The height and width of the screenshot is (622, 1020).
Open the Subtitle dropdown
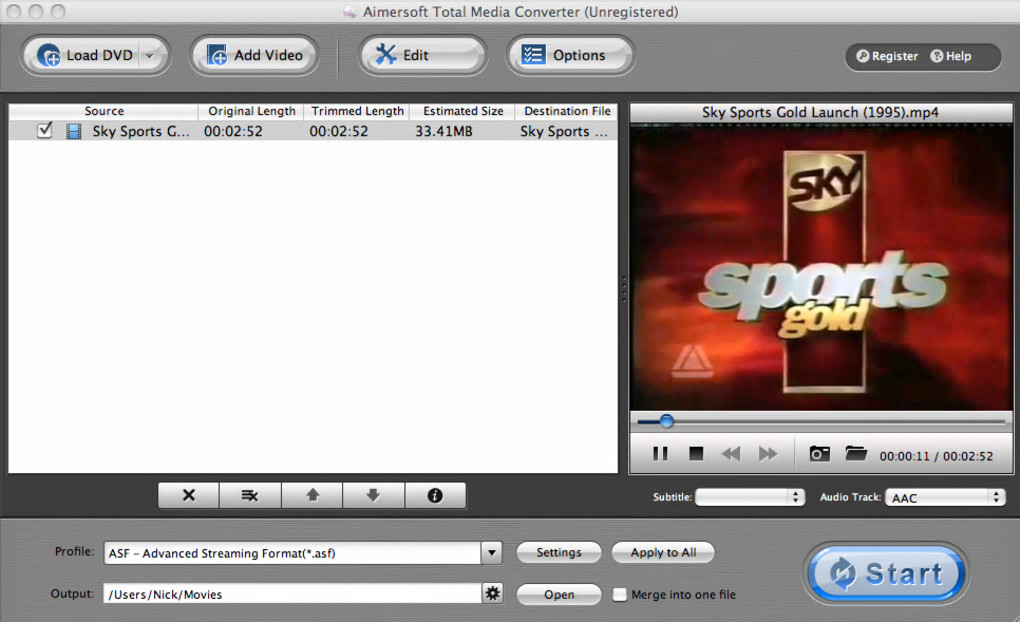click(749, 497)
